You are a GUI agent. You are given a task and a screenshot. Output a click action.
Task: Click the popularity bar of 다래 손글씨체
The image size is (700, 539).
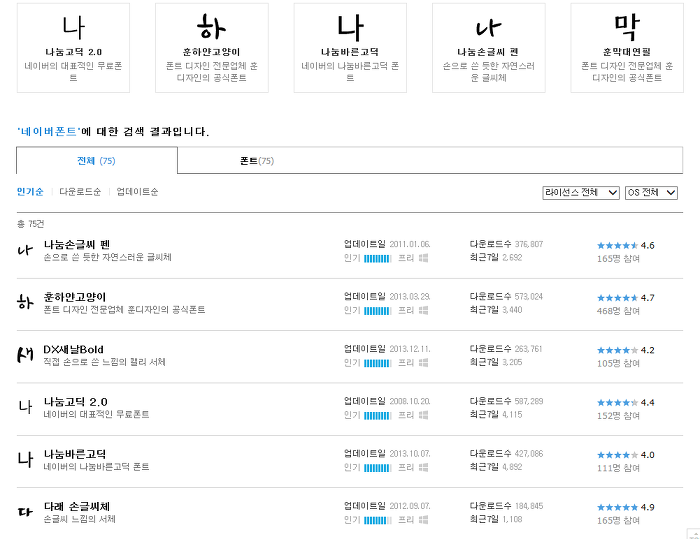coord(378,520)
